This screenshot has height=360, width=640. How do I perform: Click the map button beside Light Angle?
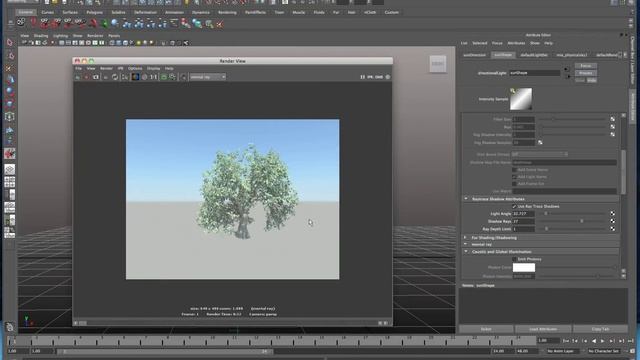point(612,213)
